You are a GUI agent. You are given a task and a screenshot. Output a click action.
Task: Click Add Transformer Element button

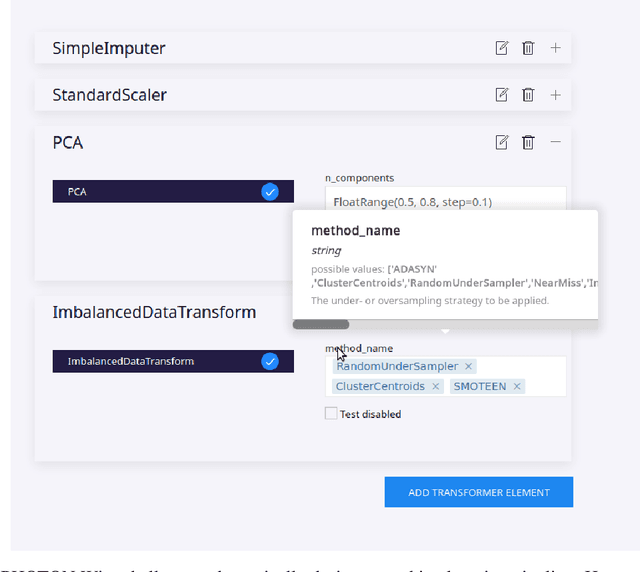click(x=479, y=492)
